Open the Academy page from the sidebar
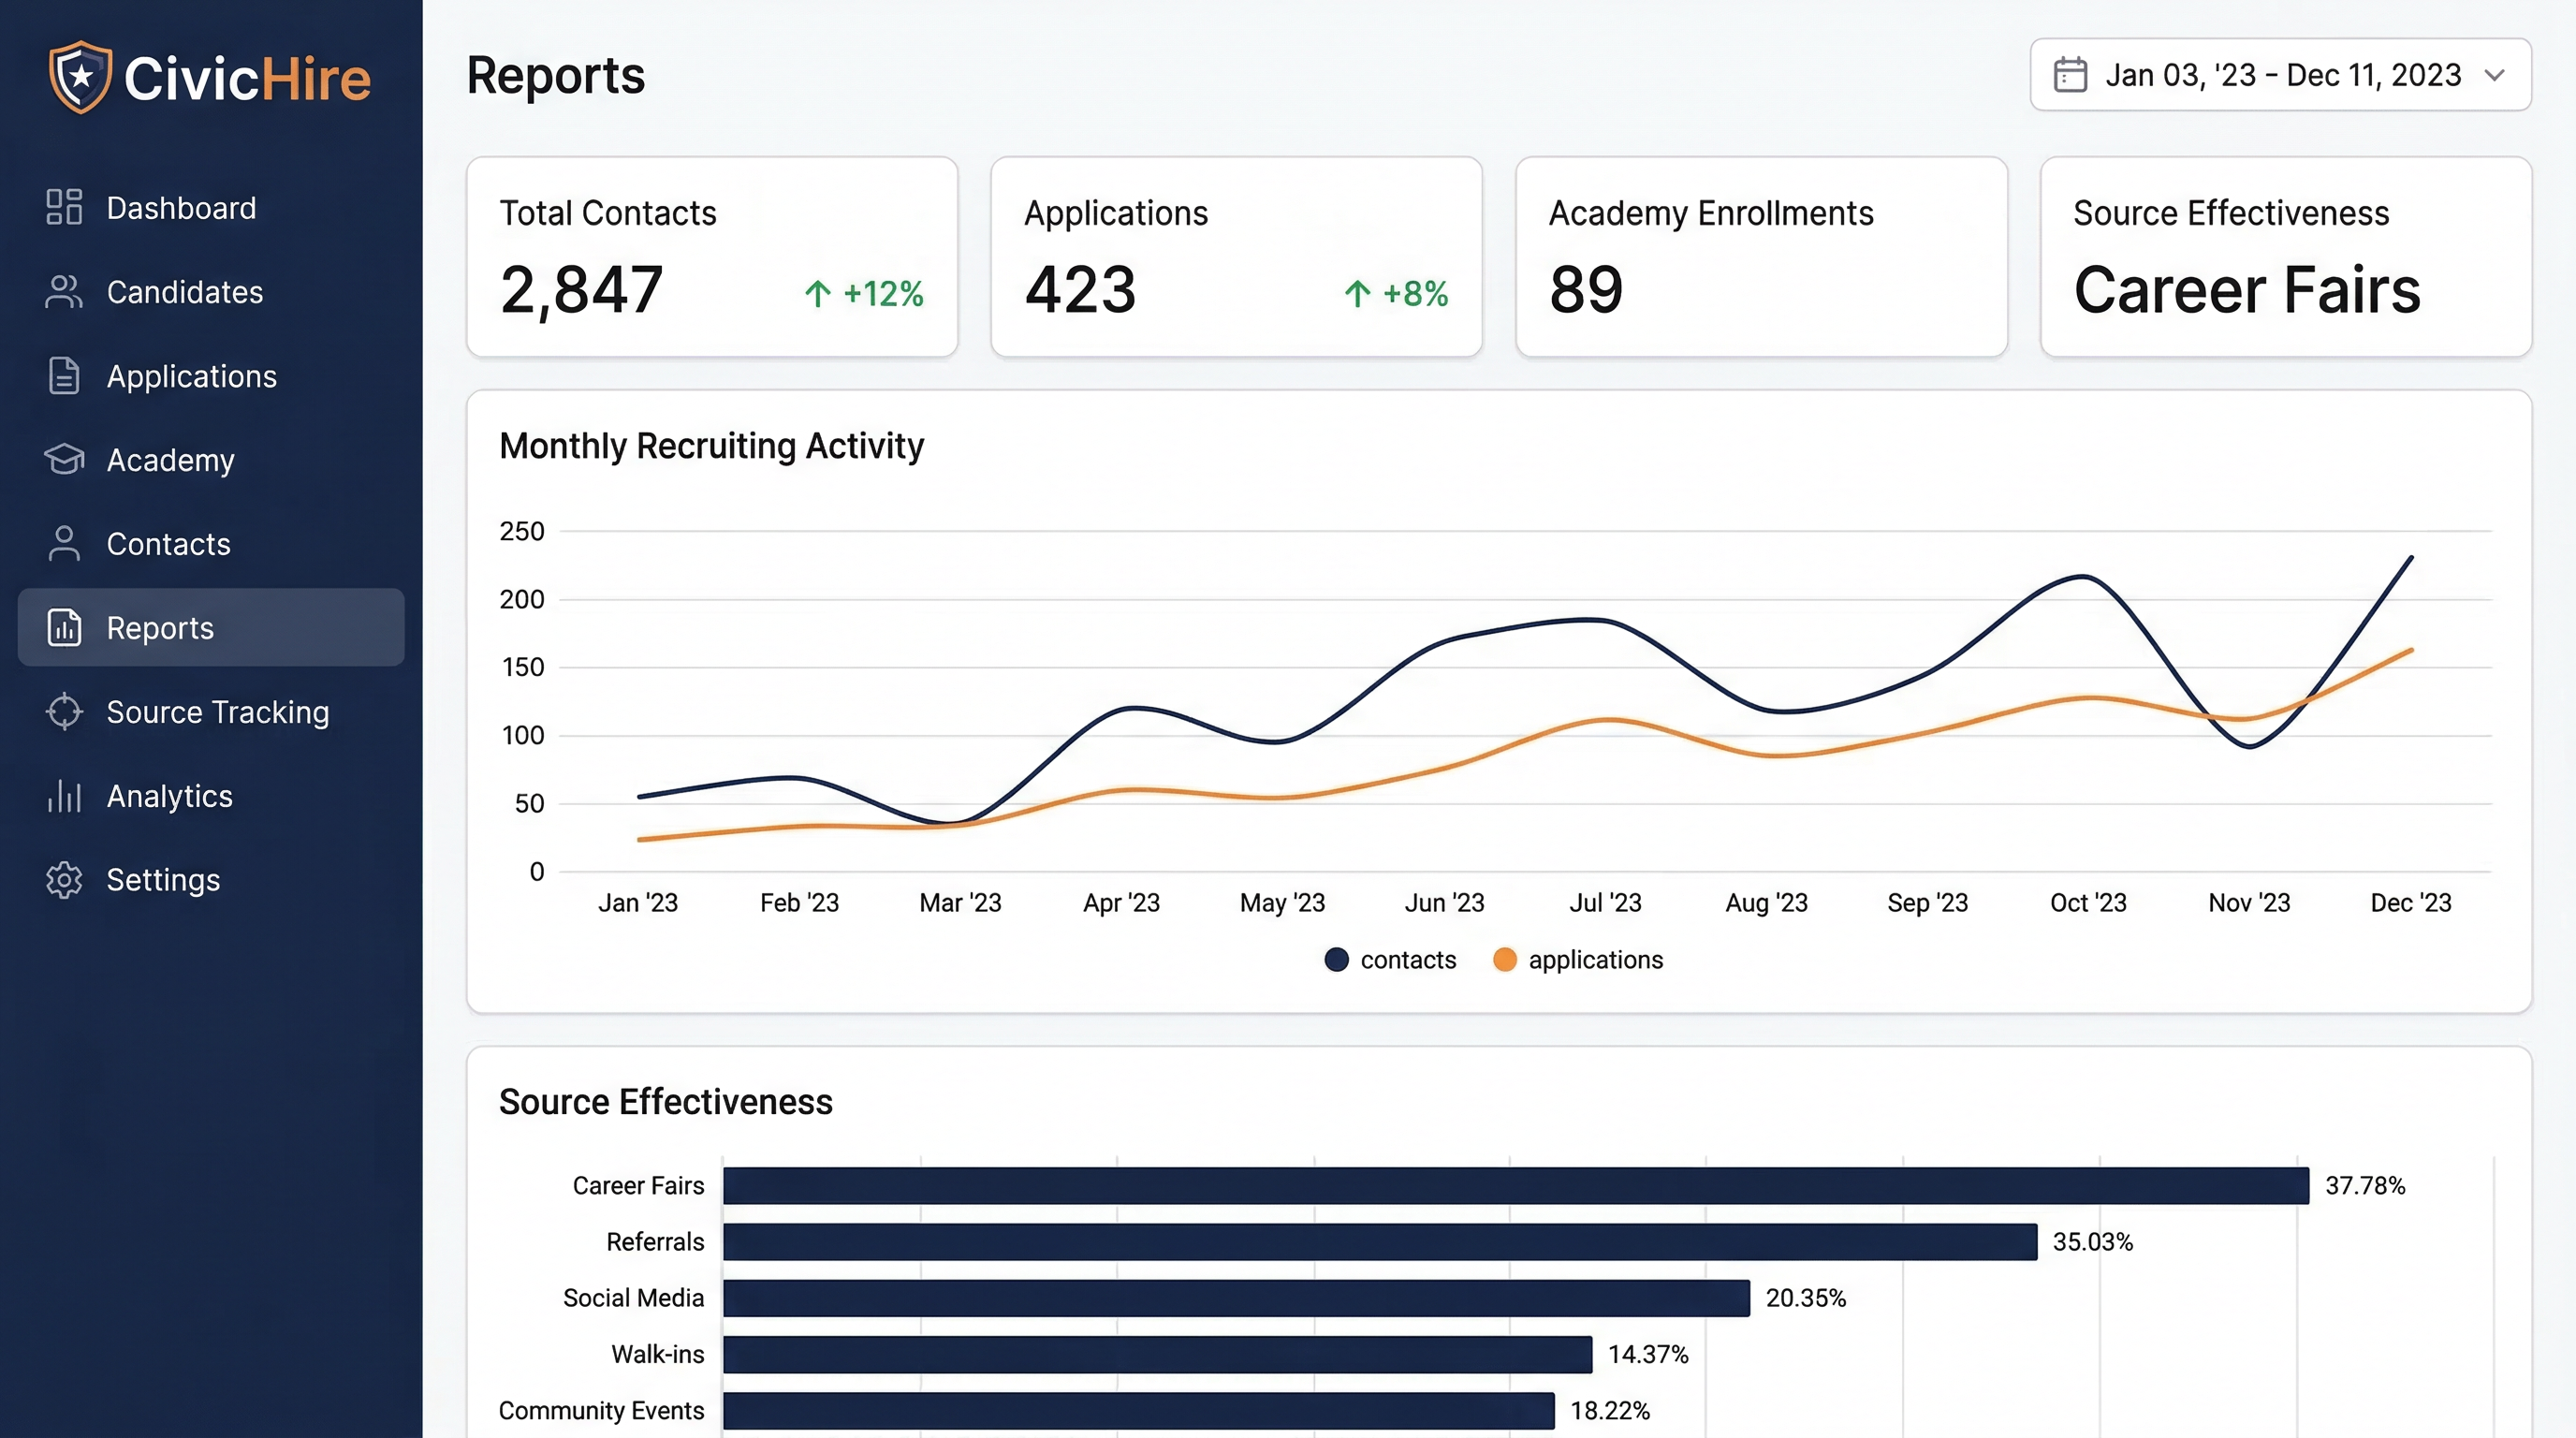Screen dimensions: 2576x1438 click(170, 460)
